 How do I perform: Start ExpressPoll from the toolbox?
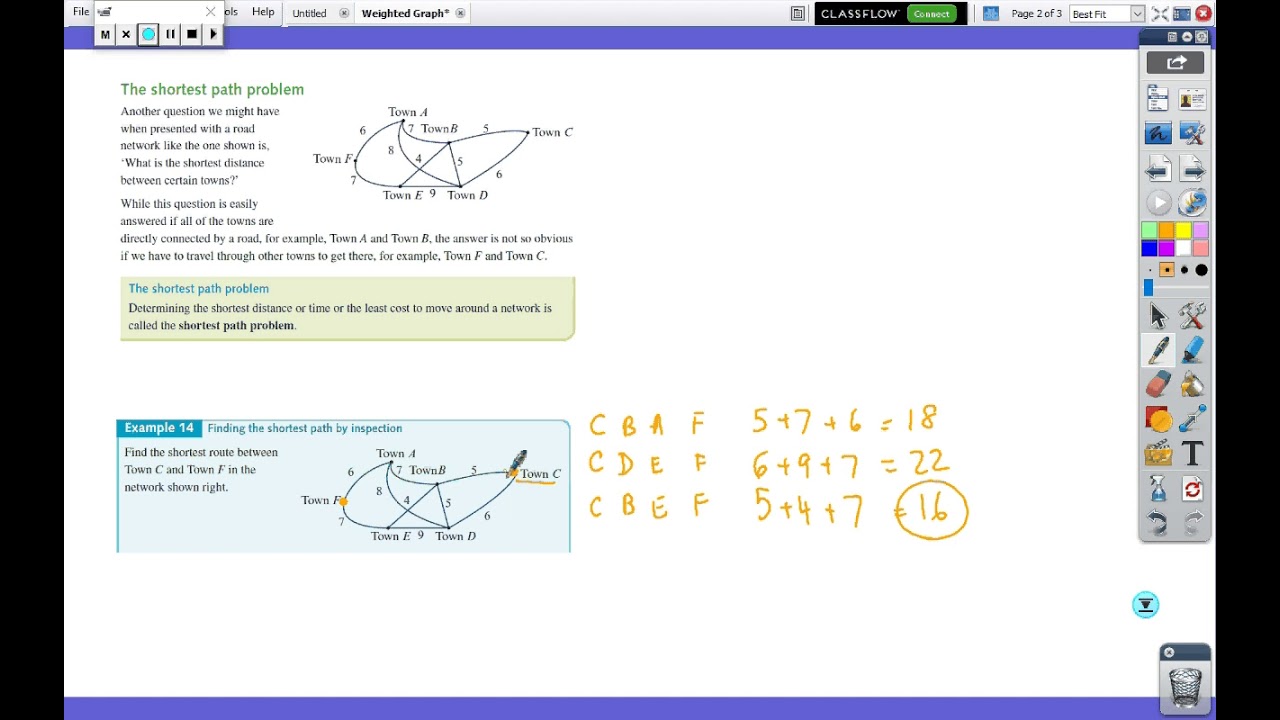pyautogui.click(x=1192, y=202)
